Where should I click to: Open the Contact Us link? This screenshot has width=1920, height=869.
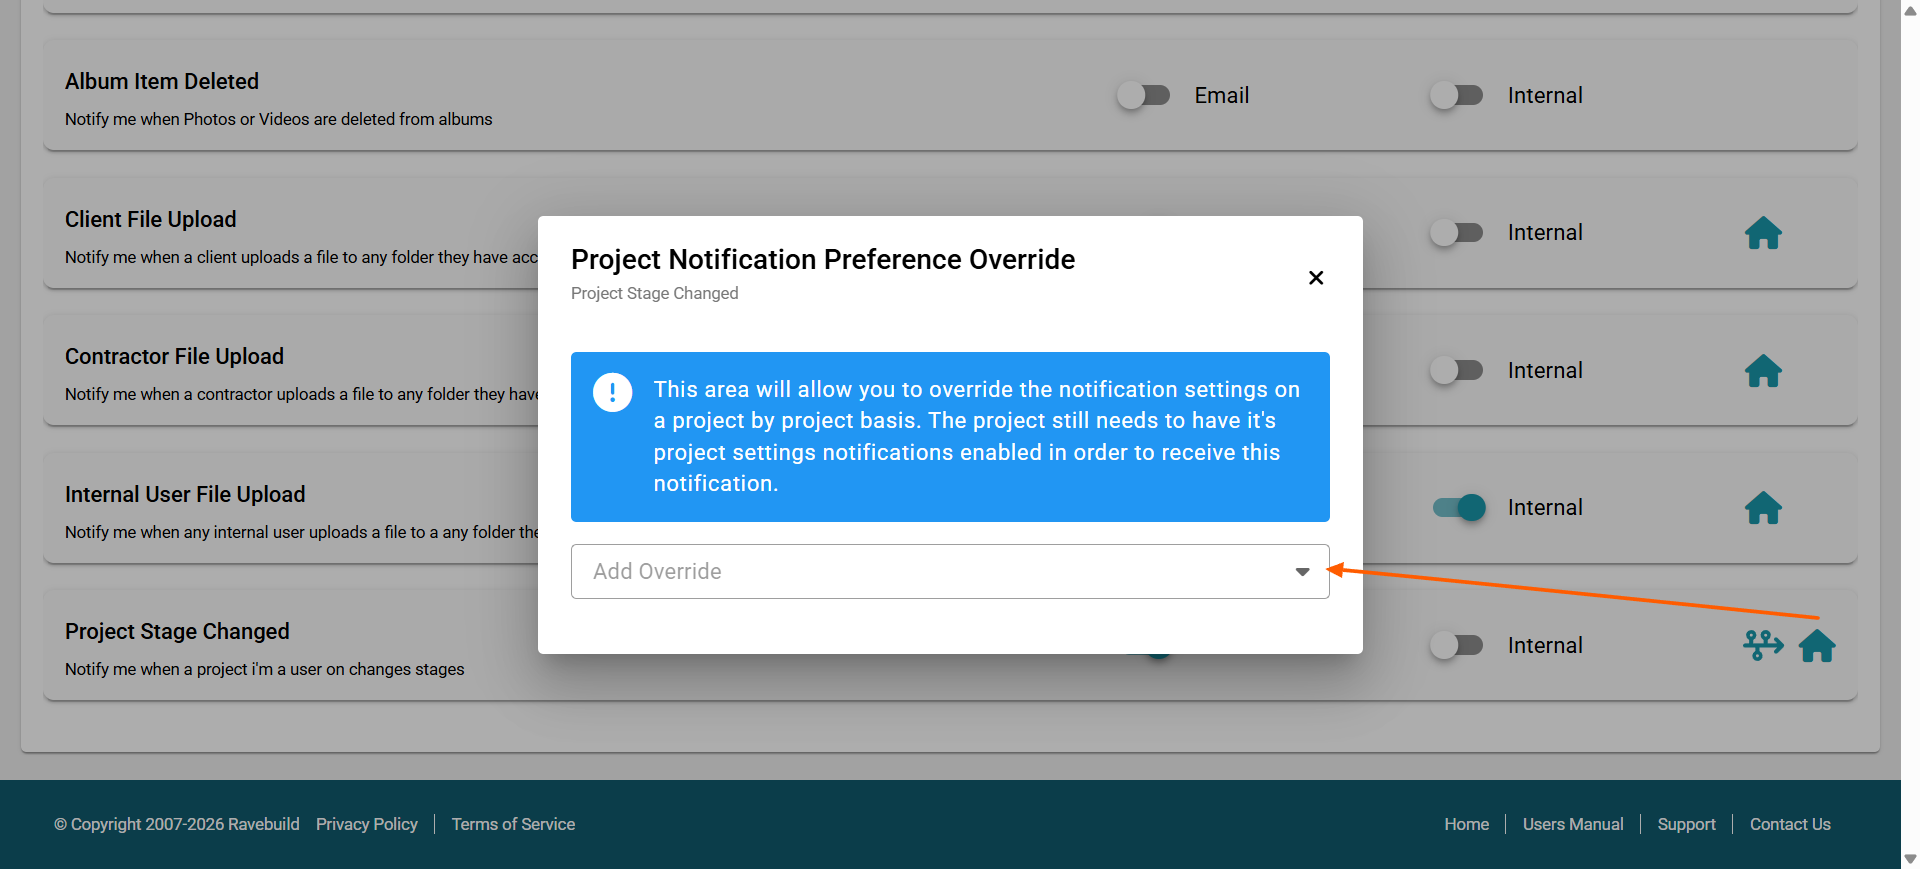[1790, 824]
